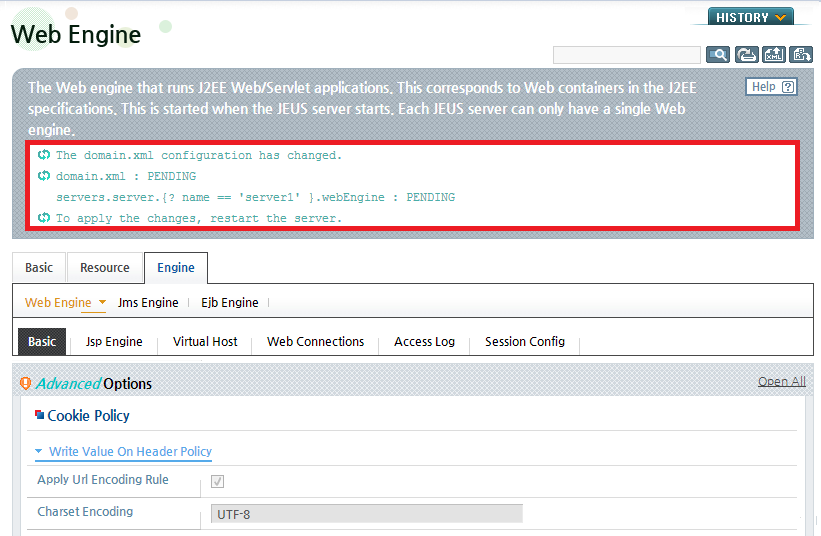The width and height of the screenshot is (821, 536).
Task: Click the 'Apply Url Encoding Rule' label
Action: pyautogui.click(x=103, y=479)
